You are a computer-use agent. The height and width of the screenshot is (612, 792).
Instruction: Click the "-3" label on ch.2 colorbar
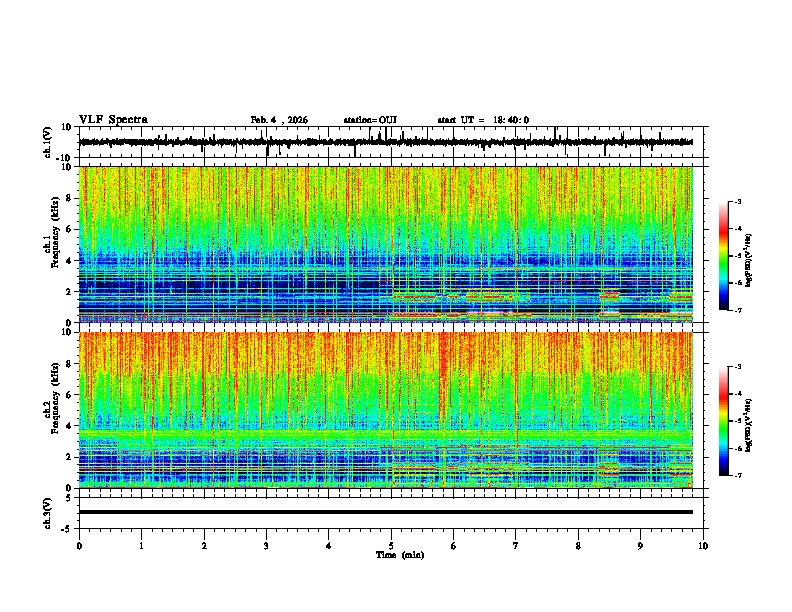[x=738, y=367]
